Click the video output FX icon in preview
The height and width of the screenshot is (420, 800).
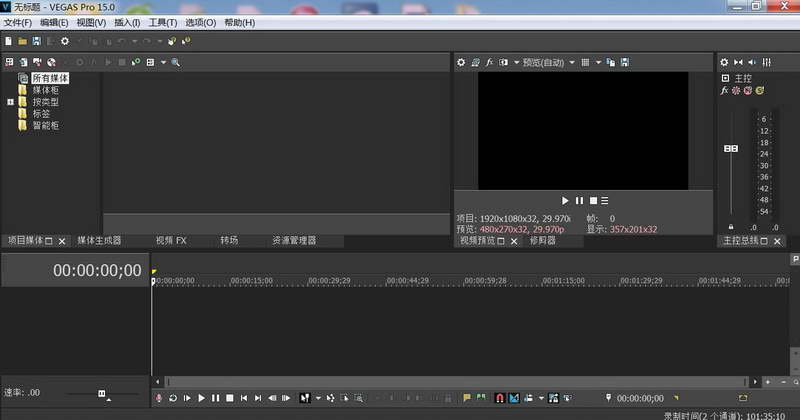[489, 62]
